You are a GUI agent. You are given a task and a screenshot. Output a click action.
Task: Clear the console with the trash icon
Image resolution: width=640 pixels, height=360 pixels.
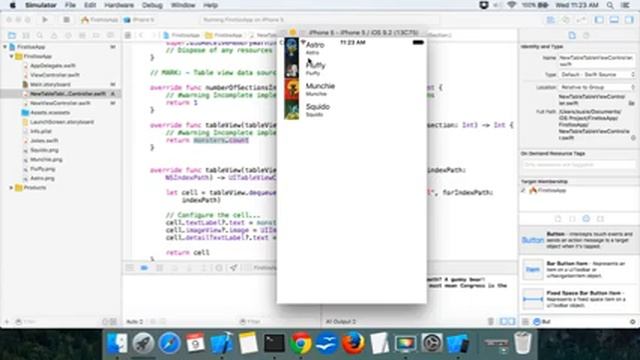coord(491,322)
